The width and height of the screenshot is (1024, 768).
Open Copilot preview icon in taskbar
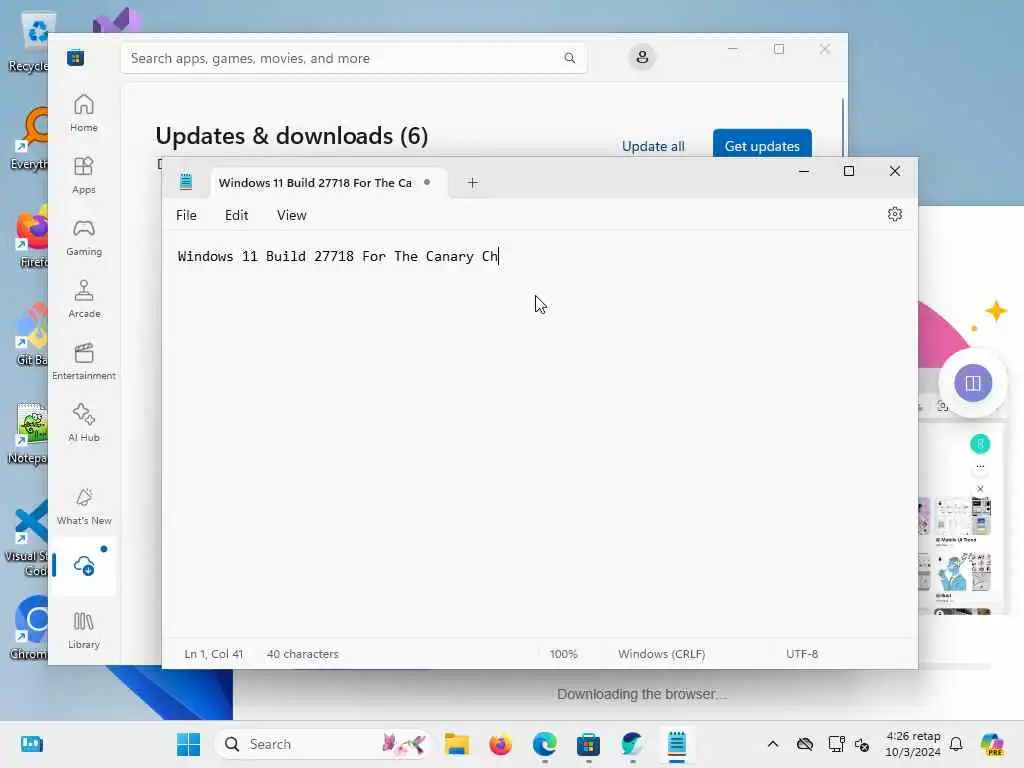point(992,744)
